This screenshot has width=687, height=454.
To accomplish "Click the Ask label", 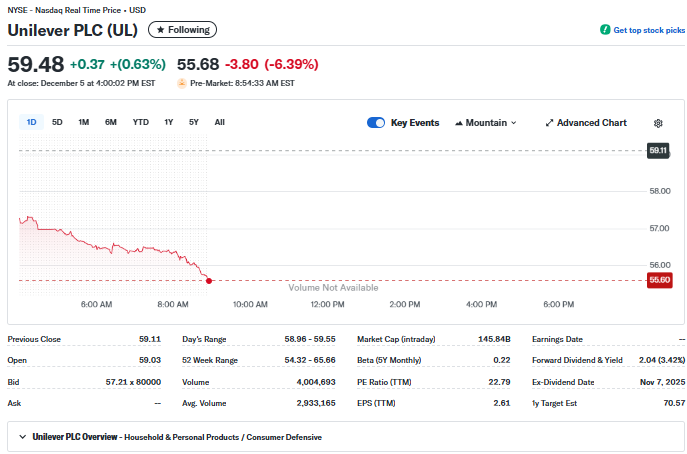I will (x=14, y=403).
